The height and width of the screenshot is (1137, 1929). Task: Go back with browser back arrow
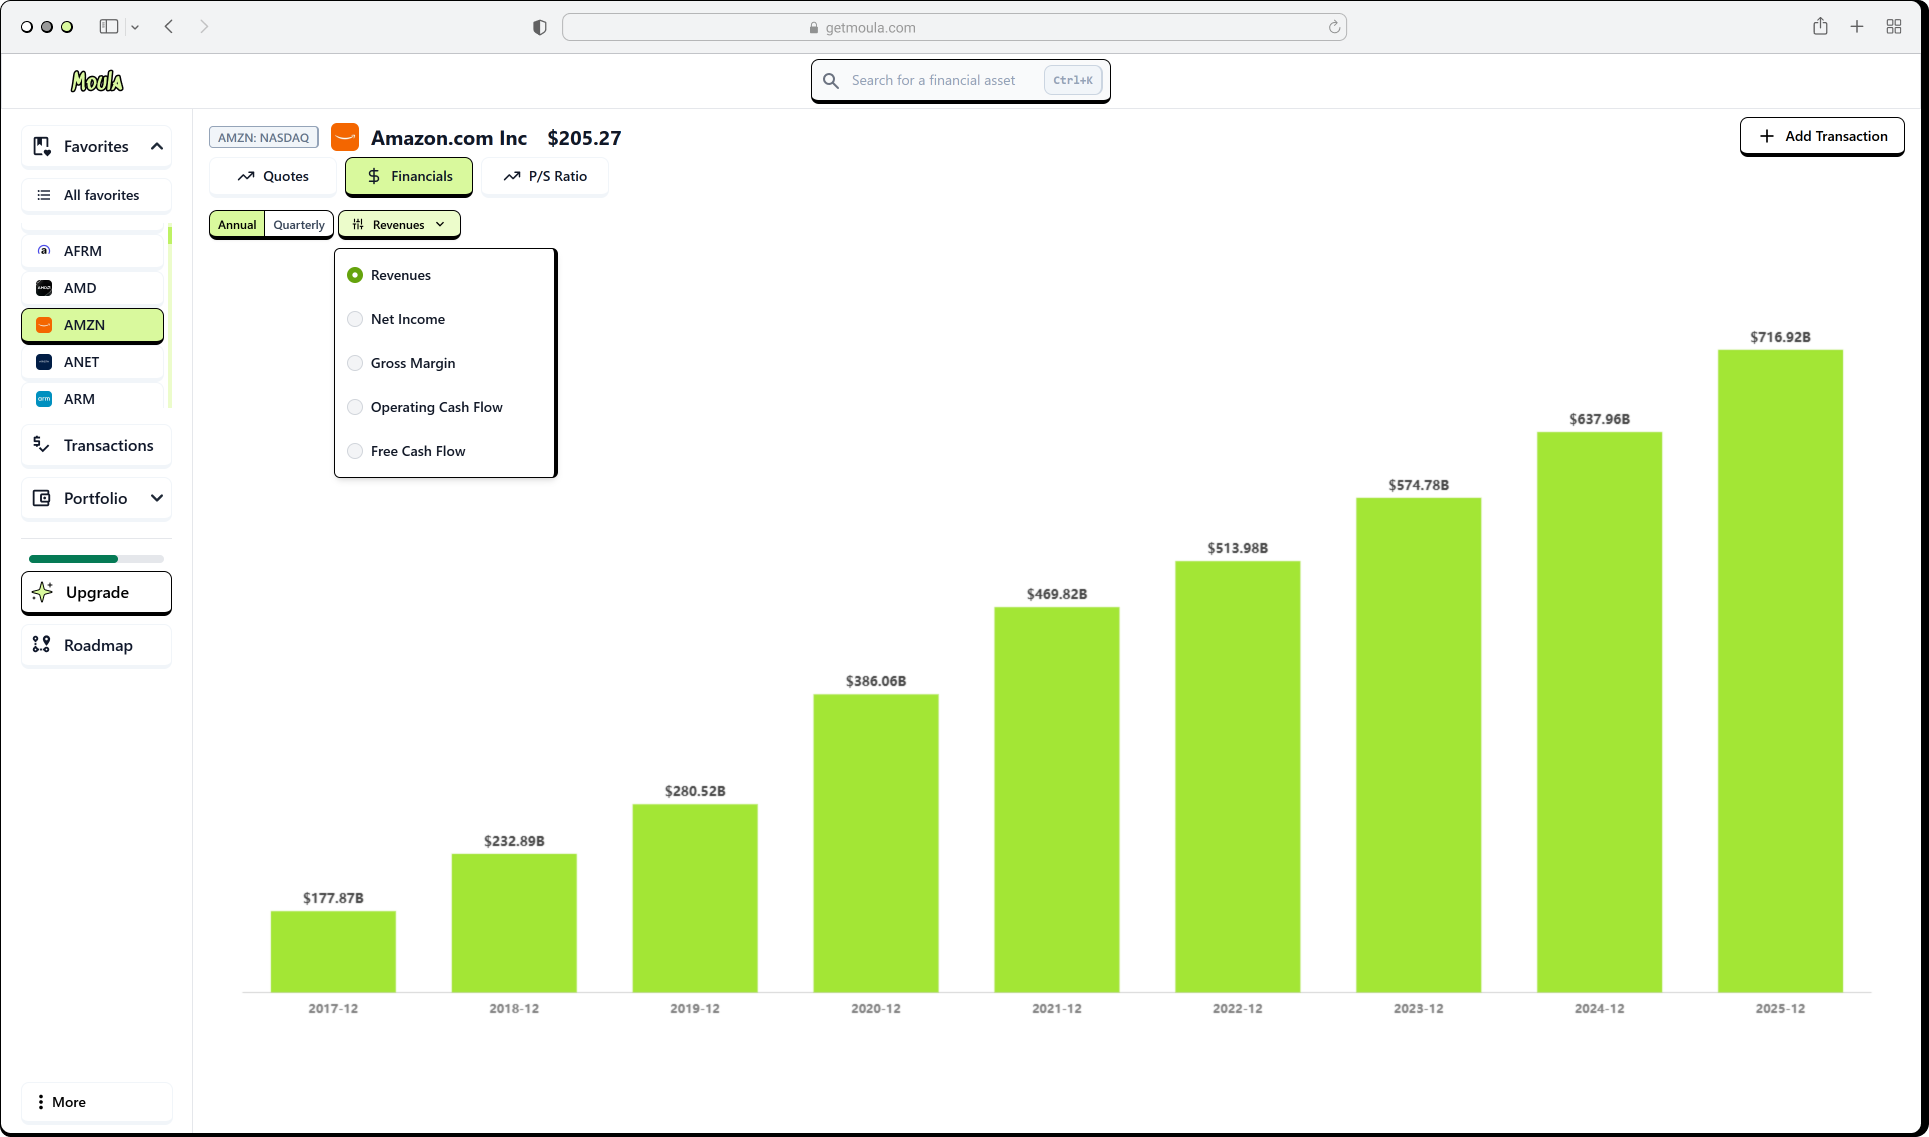(x=169, y=27)
